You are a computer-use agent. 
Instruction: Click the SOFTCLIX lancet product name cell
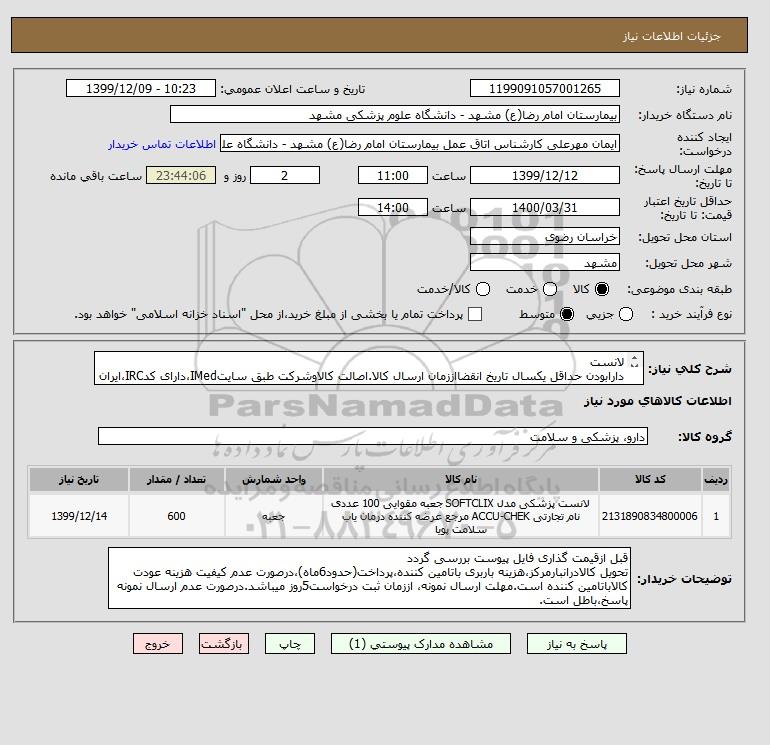(461, 516)
